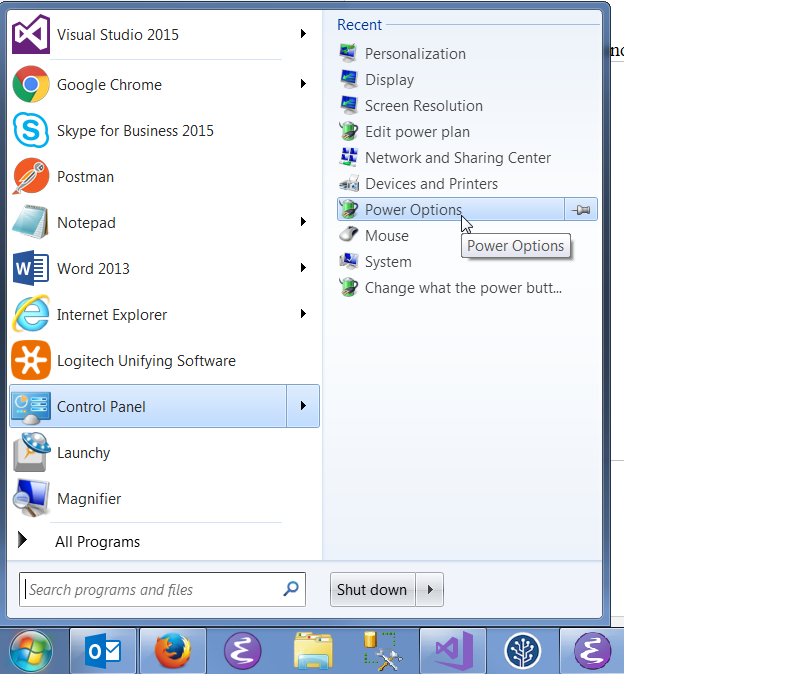Select Edit power plan
The image size is (800, 674).
[x=416, y=131]
